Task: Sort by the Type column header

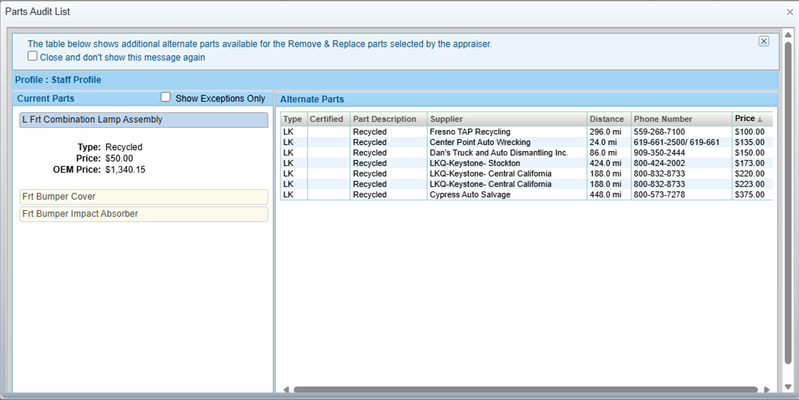Action: coord(294,119)
